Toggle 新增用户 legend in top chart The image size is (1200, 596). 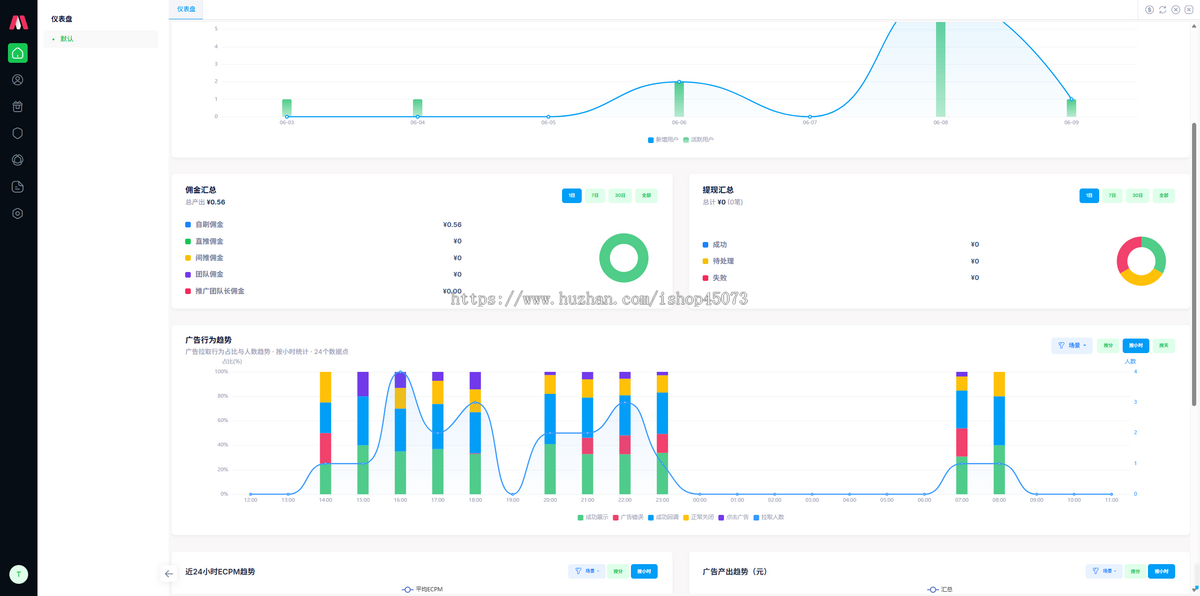662,140
